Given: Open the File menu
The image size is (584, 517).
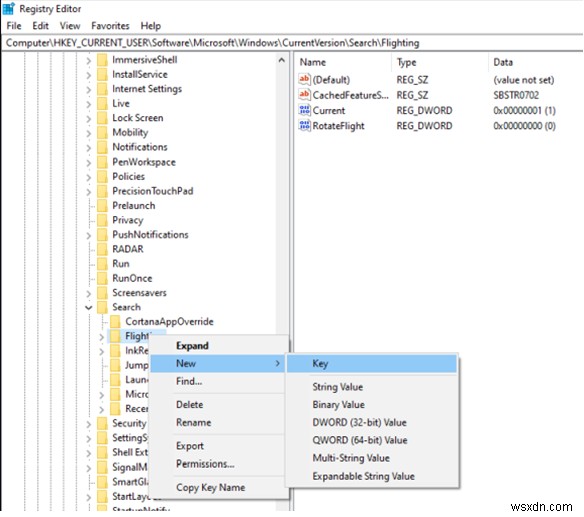Looking at the screenshot, I should [x=14, y=26].
